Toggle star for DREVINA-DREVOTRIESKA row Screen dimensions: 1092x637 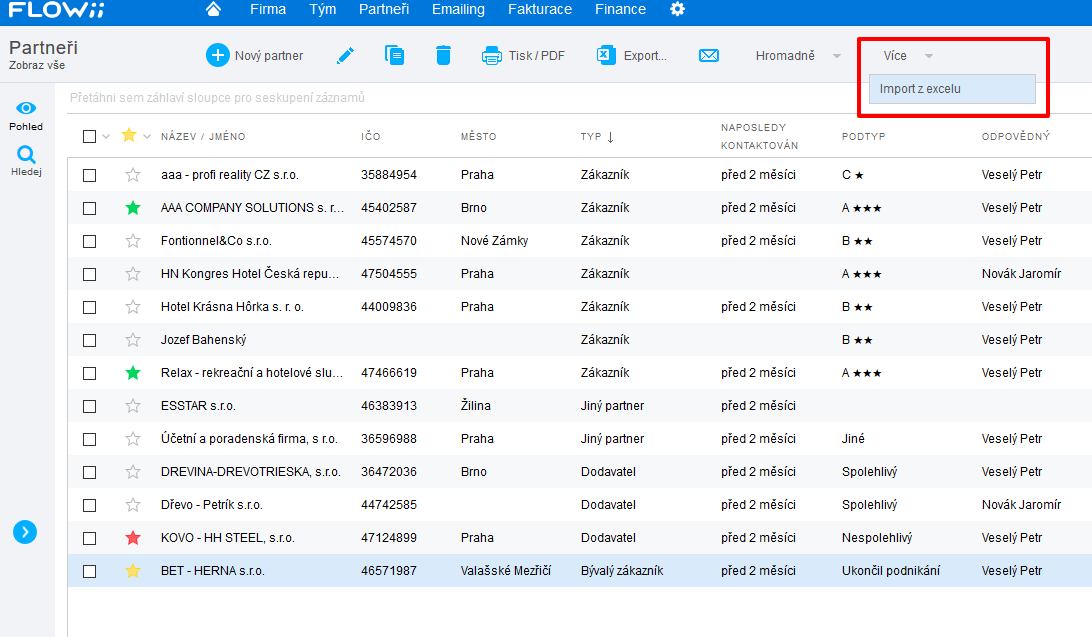(133, 472)
